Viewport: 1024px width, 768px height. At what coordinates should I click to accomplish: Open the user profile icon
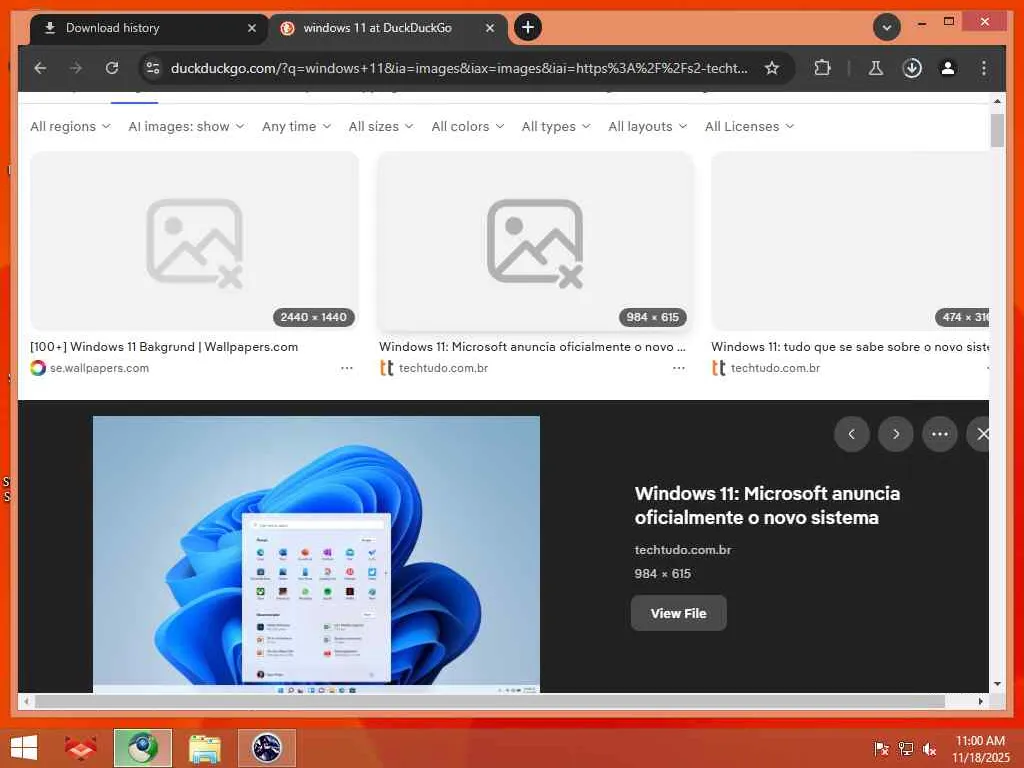(948, 68)
